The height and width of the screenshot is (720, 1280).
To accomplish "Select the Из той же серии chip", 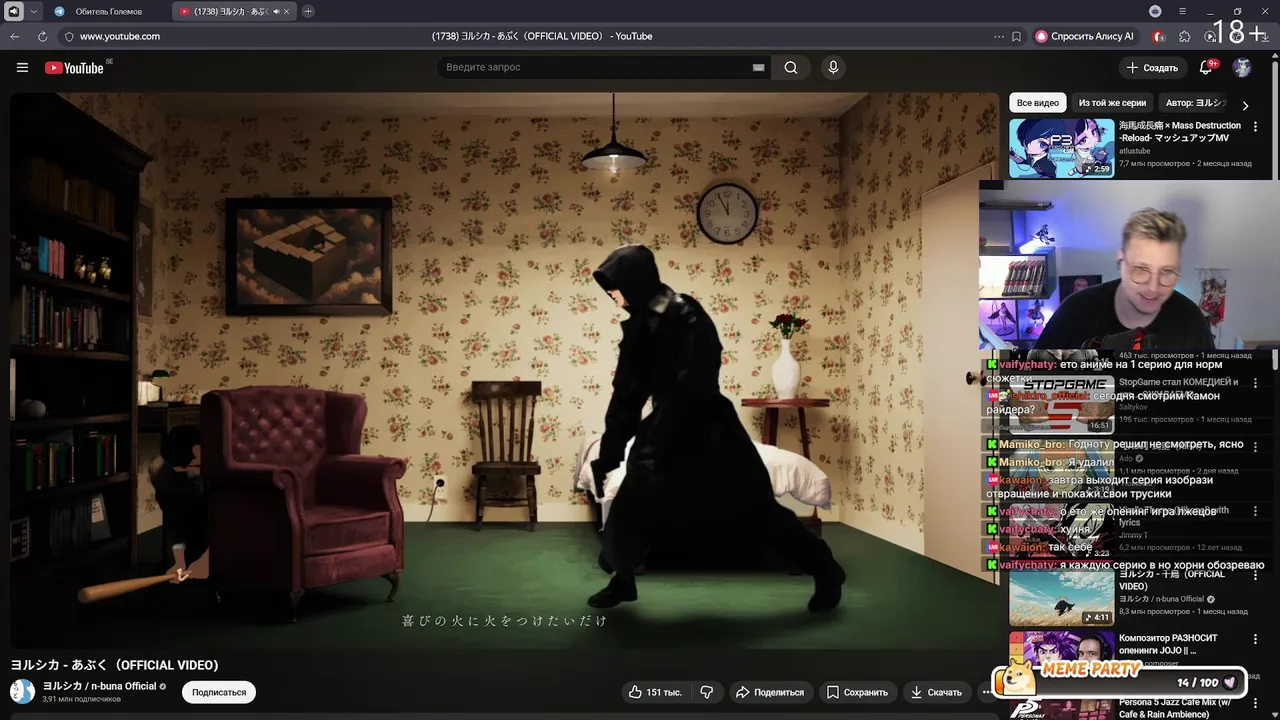I will click(x=1112, y=103).
